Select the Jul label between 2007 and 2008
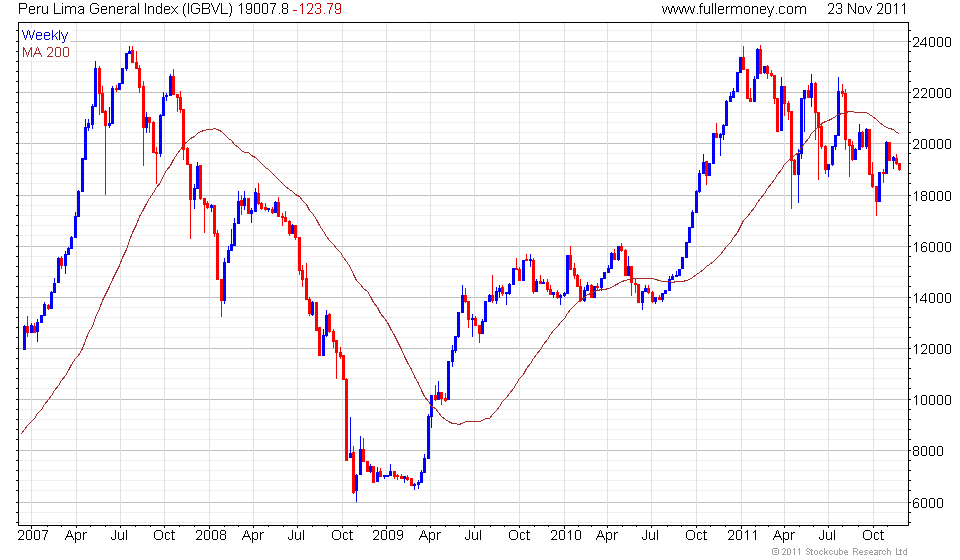Screen dimensions: 960x560 pos(119,536)
